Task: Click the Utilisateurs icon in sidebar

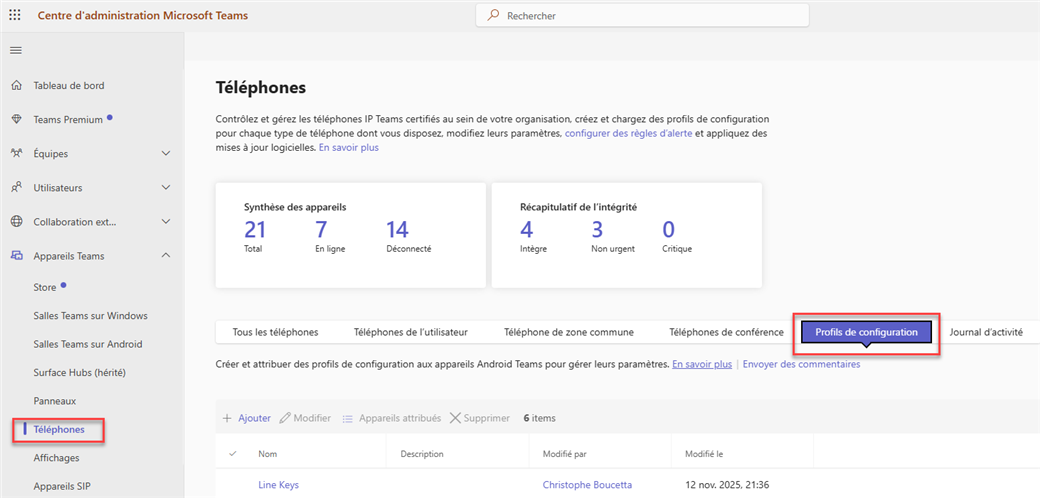Action: (x=16, y=188)
